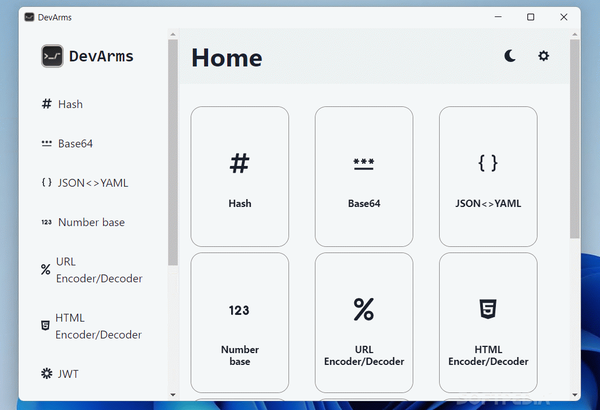The height and width of the screenshot is (410, 600).
Task: Click the HTML5 icon on HTML card
Action: [488, 309]
